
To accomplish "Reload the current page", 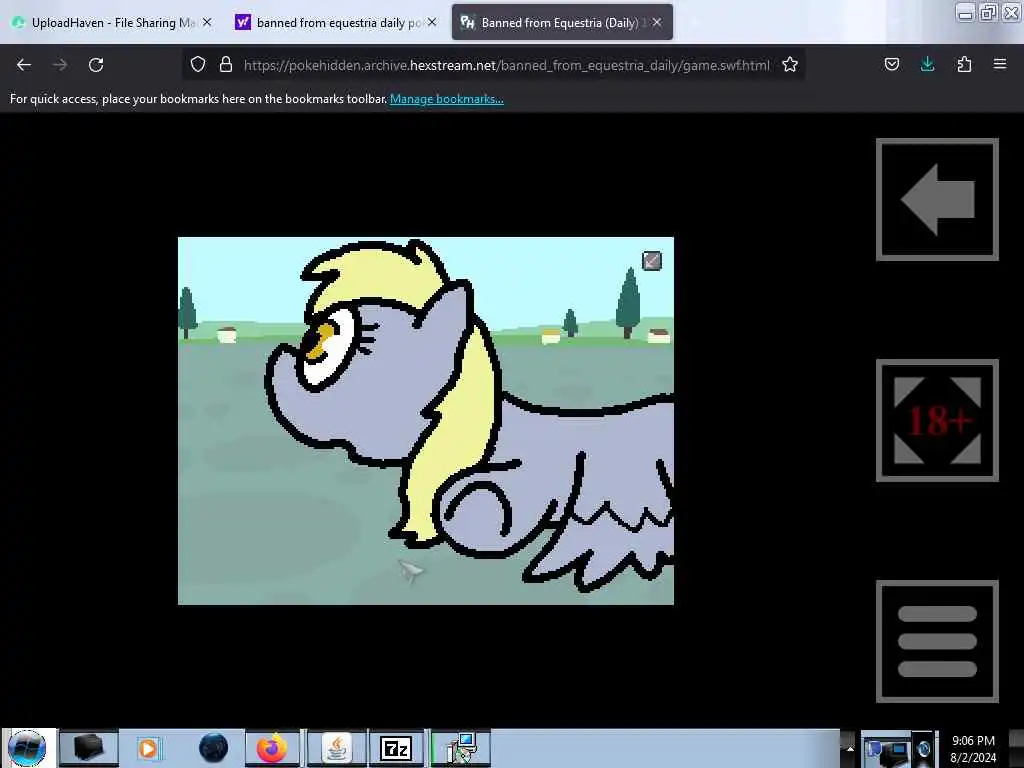I will point(96,65).
